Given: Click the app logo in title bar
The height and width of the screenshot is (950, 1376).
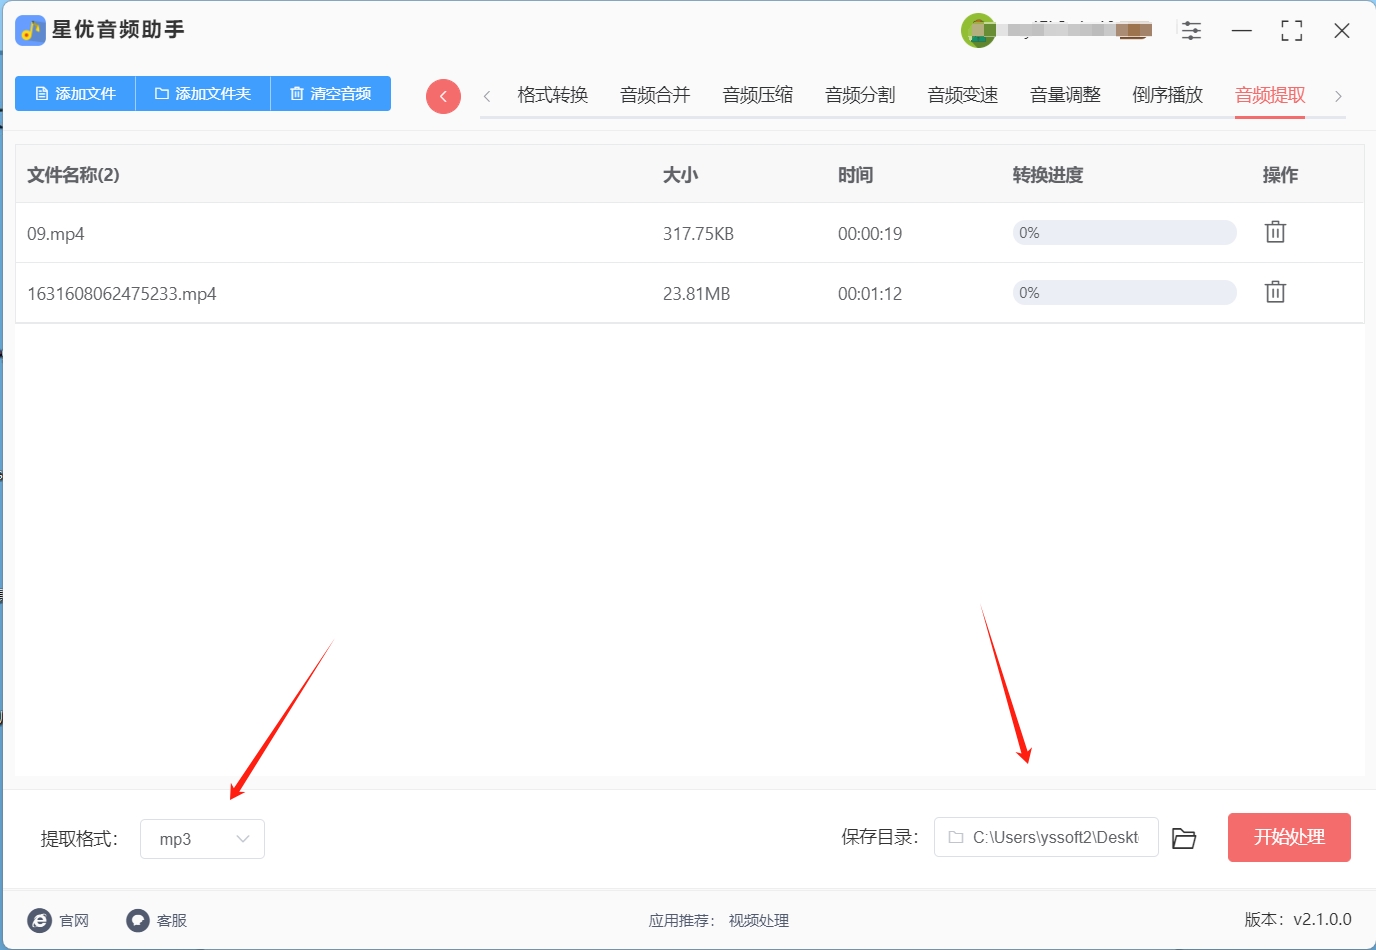Looking at the screenshot, I should [x=31, y=30].
